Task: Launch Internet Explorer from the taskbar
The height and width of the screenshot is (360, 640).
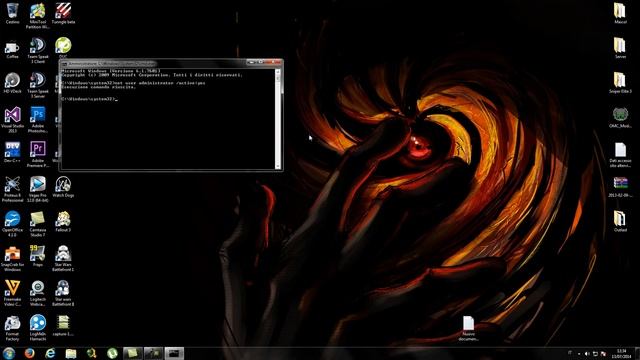Action: [50, 353]
